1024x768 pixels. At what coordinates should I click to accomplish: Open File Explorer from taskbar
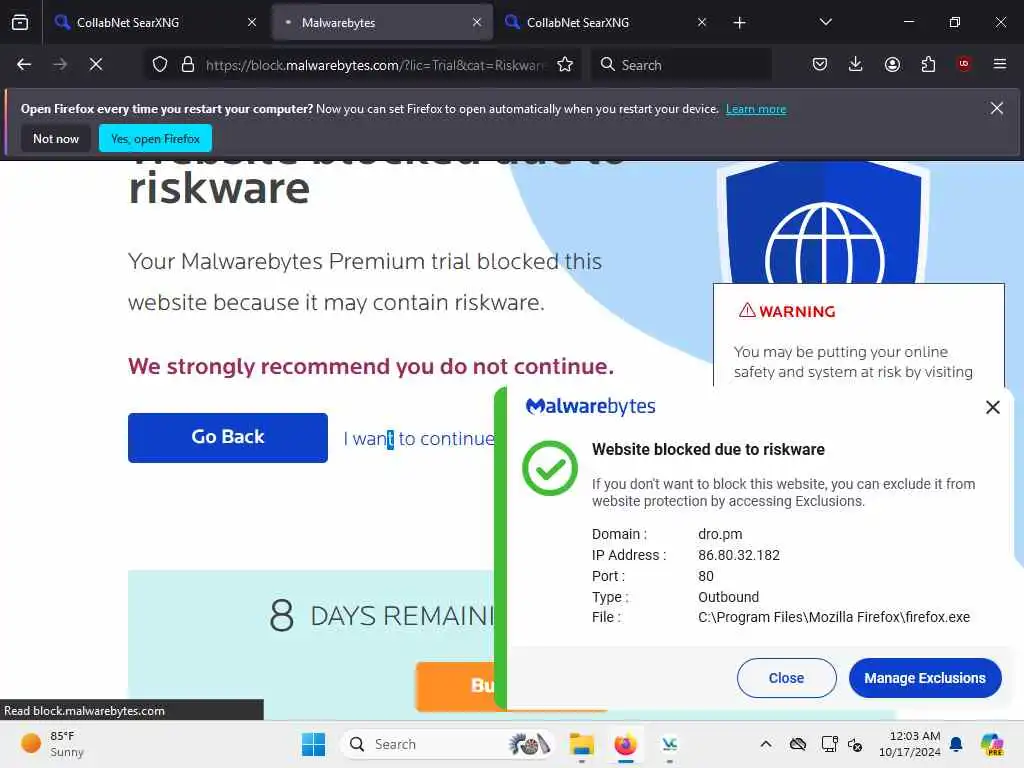[x=581, y=744]
